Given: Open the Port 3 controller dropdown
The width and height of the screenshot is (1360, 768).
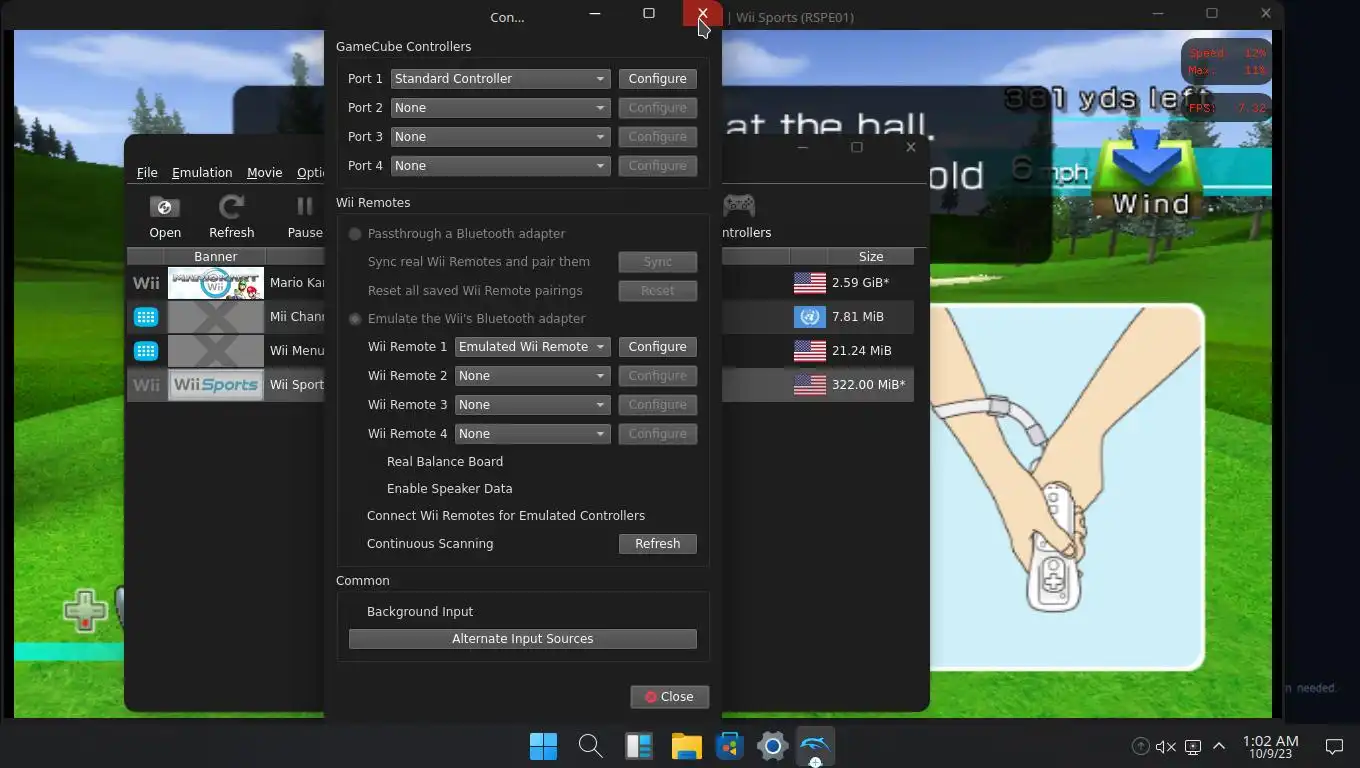Looking at the screenshot, I should click(501, 137).
